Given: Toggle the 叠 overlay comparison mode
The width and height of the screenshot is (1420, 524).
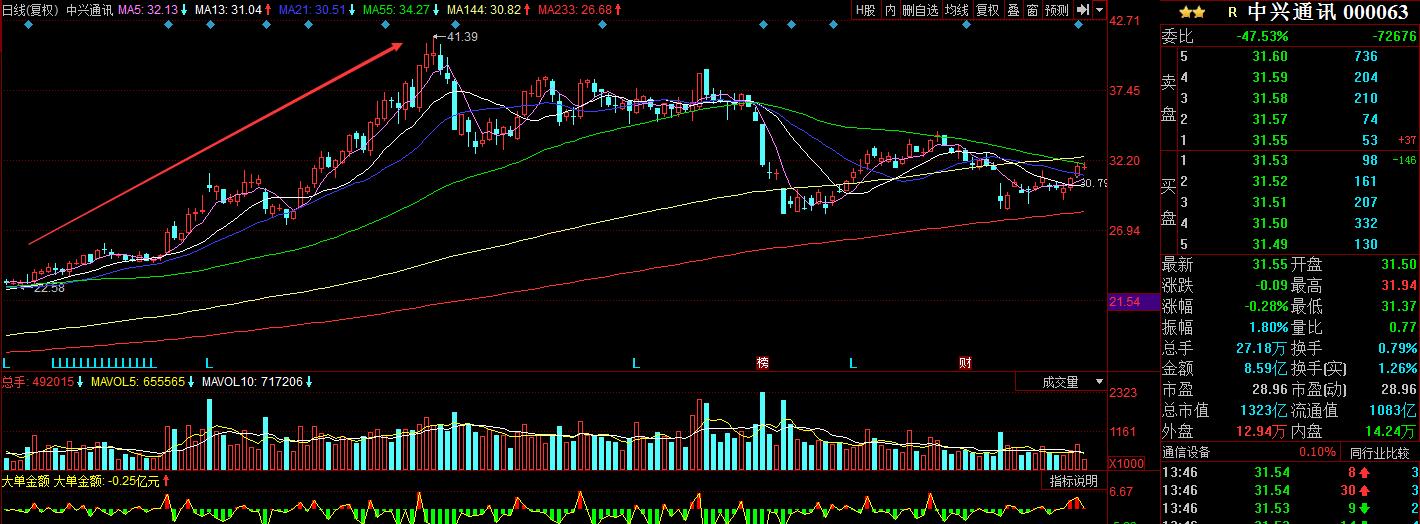Looking at the screenshot, I should [x=1012, y=10].
